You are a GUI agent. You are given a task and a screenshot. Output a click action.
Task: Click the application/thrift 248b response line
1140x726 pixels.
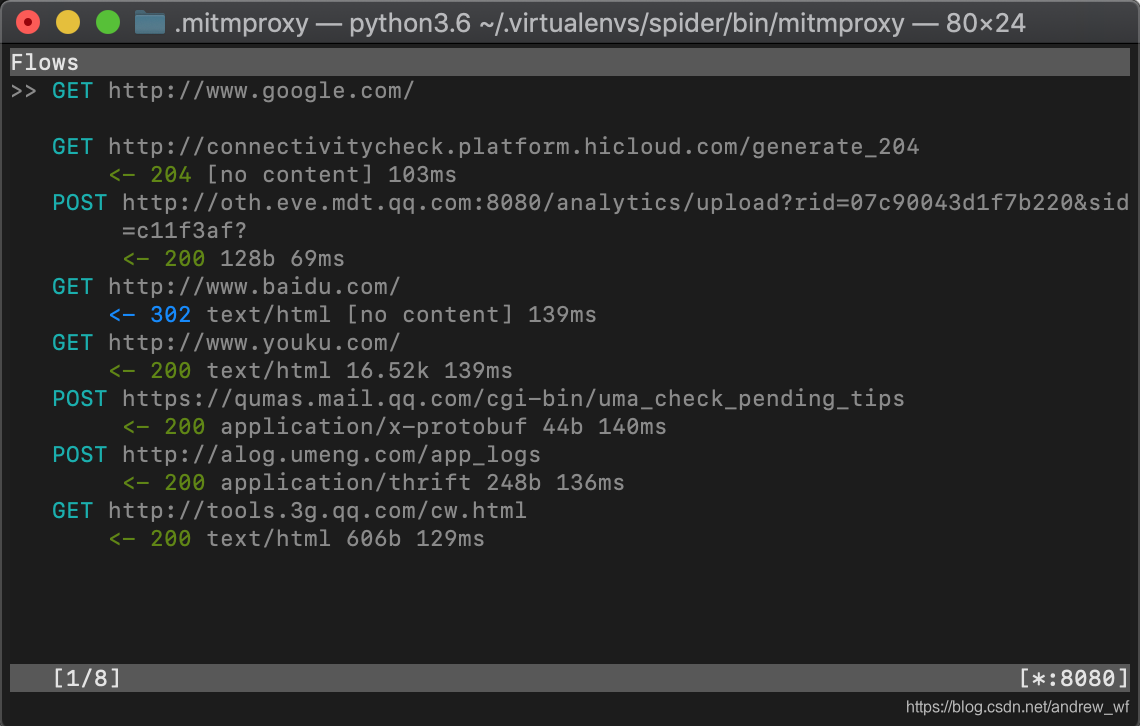click(x=374, y=483)
